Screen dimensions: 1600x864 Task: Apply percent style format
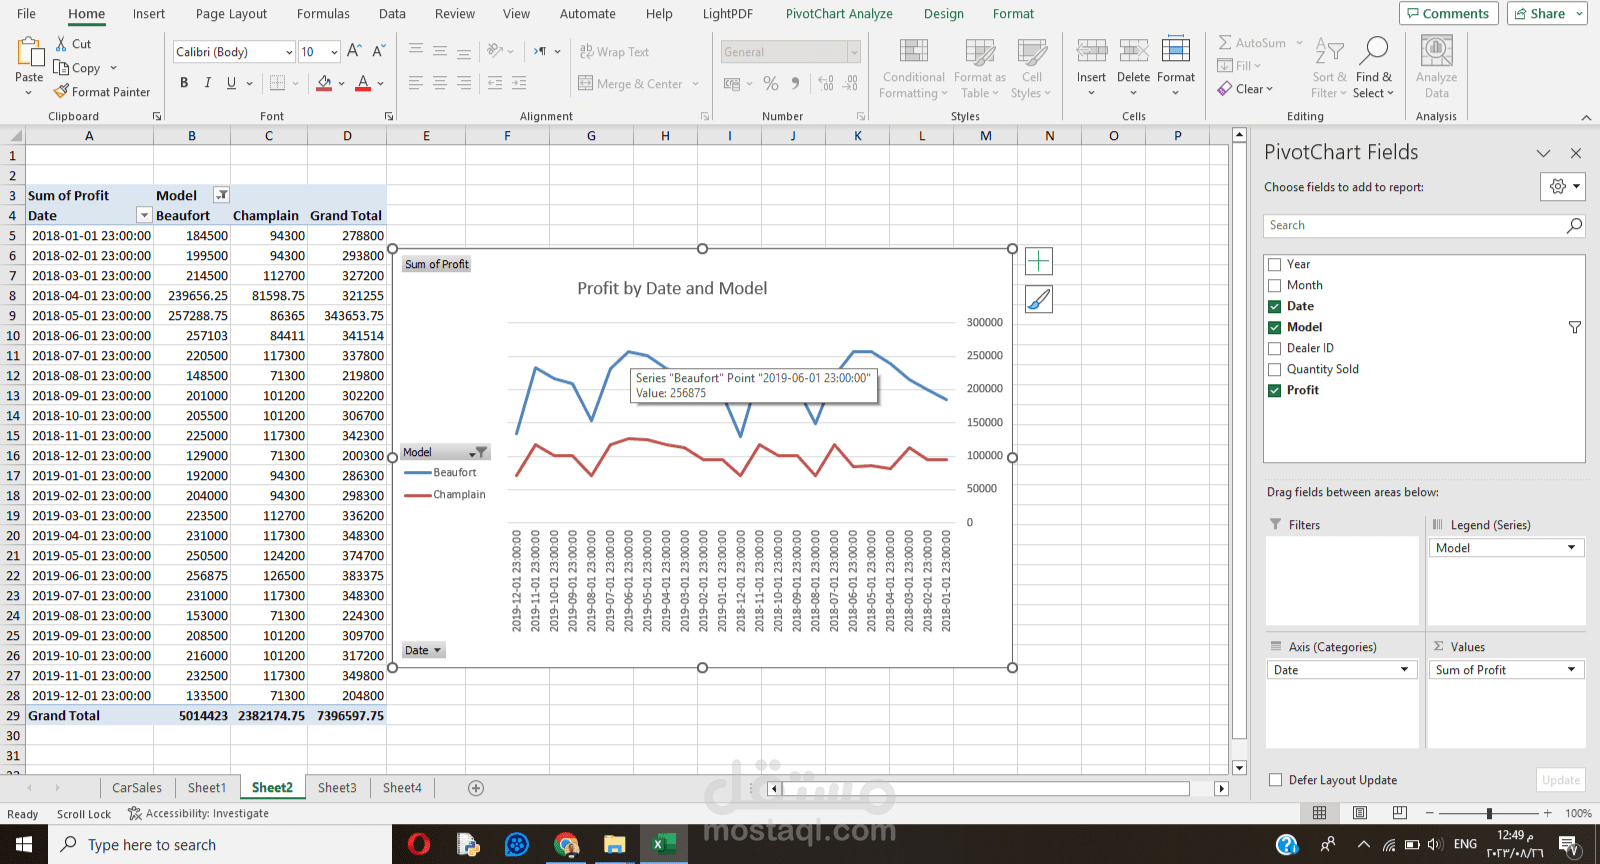[x=771, y=84]
